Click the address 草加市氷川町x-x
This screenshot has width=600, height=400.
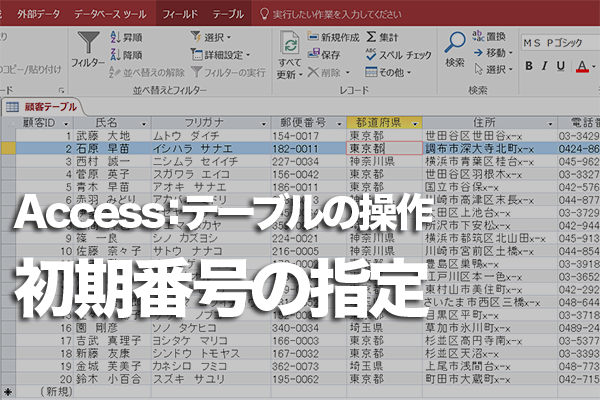click(468, 328)
